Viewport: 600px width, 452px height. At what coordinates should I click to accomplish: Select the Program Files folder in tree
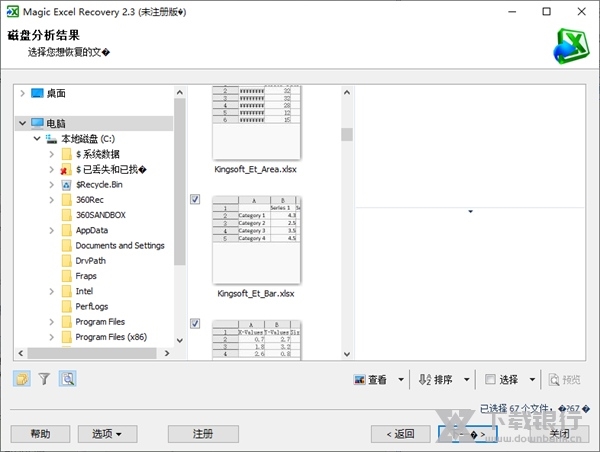(x=99, y=322)
